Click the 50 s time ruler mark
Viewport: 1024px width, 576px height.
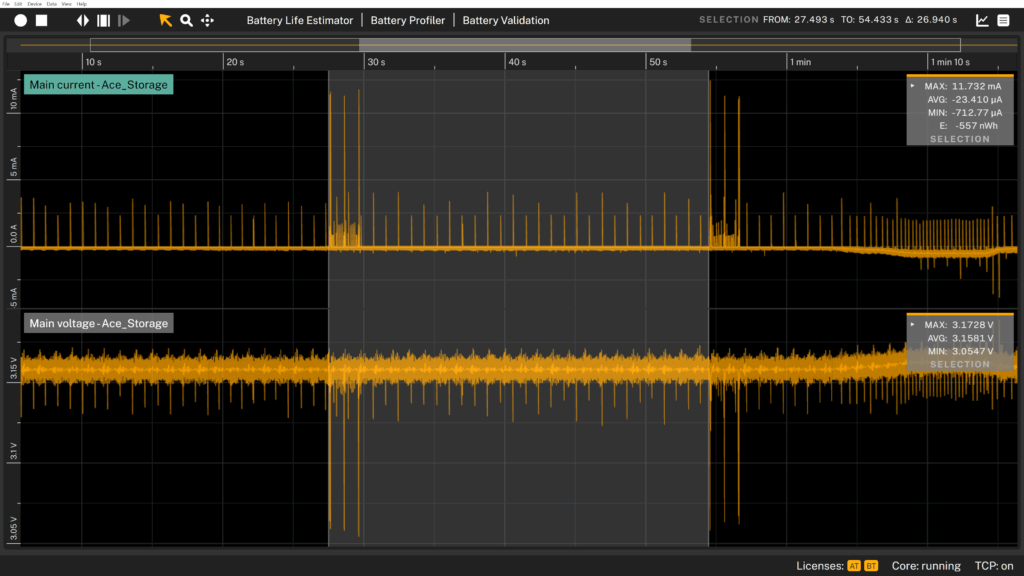[x=658, y=62]
